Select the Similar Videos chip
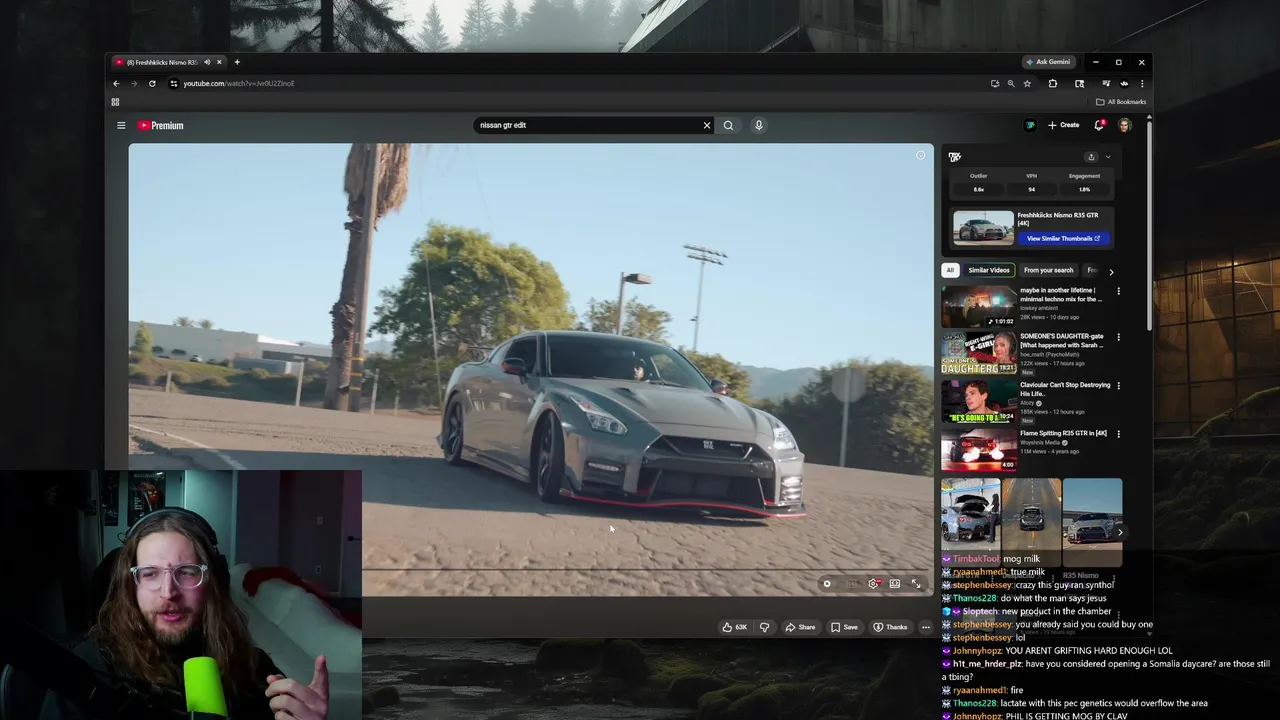 [988, 270]
